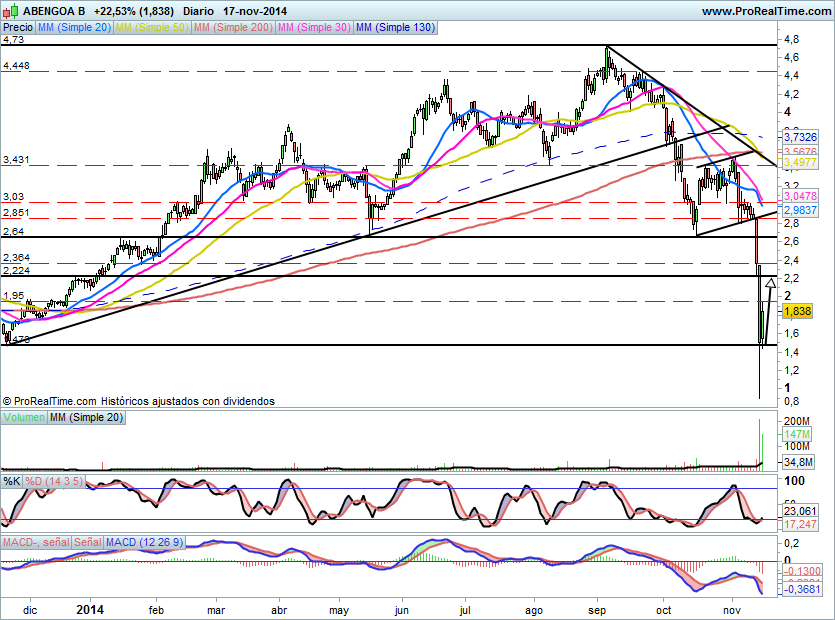
Task: Click the 2014 year label on time axis
Action: point(90,610)
